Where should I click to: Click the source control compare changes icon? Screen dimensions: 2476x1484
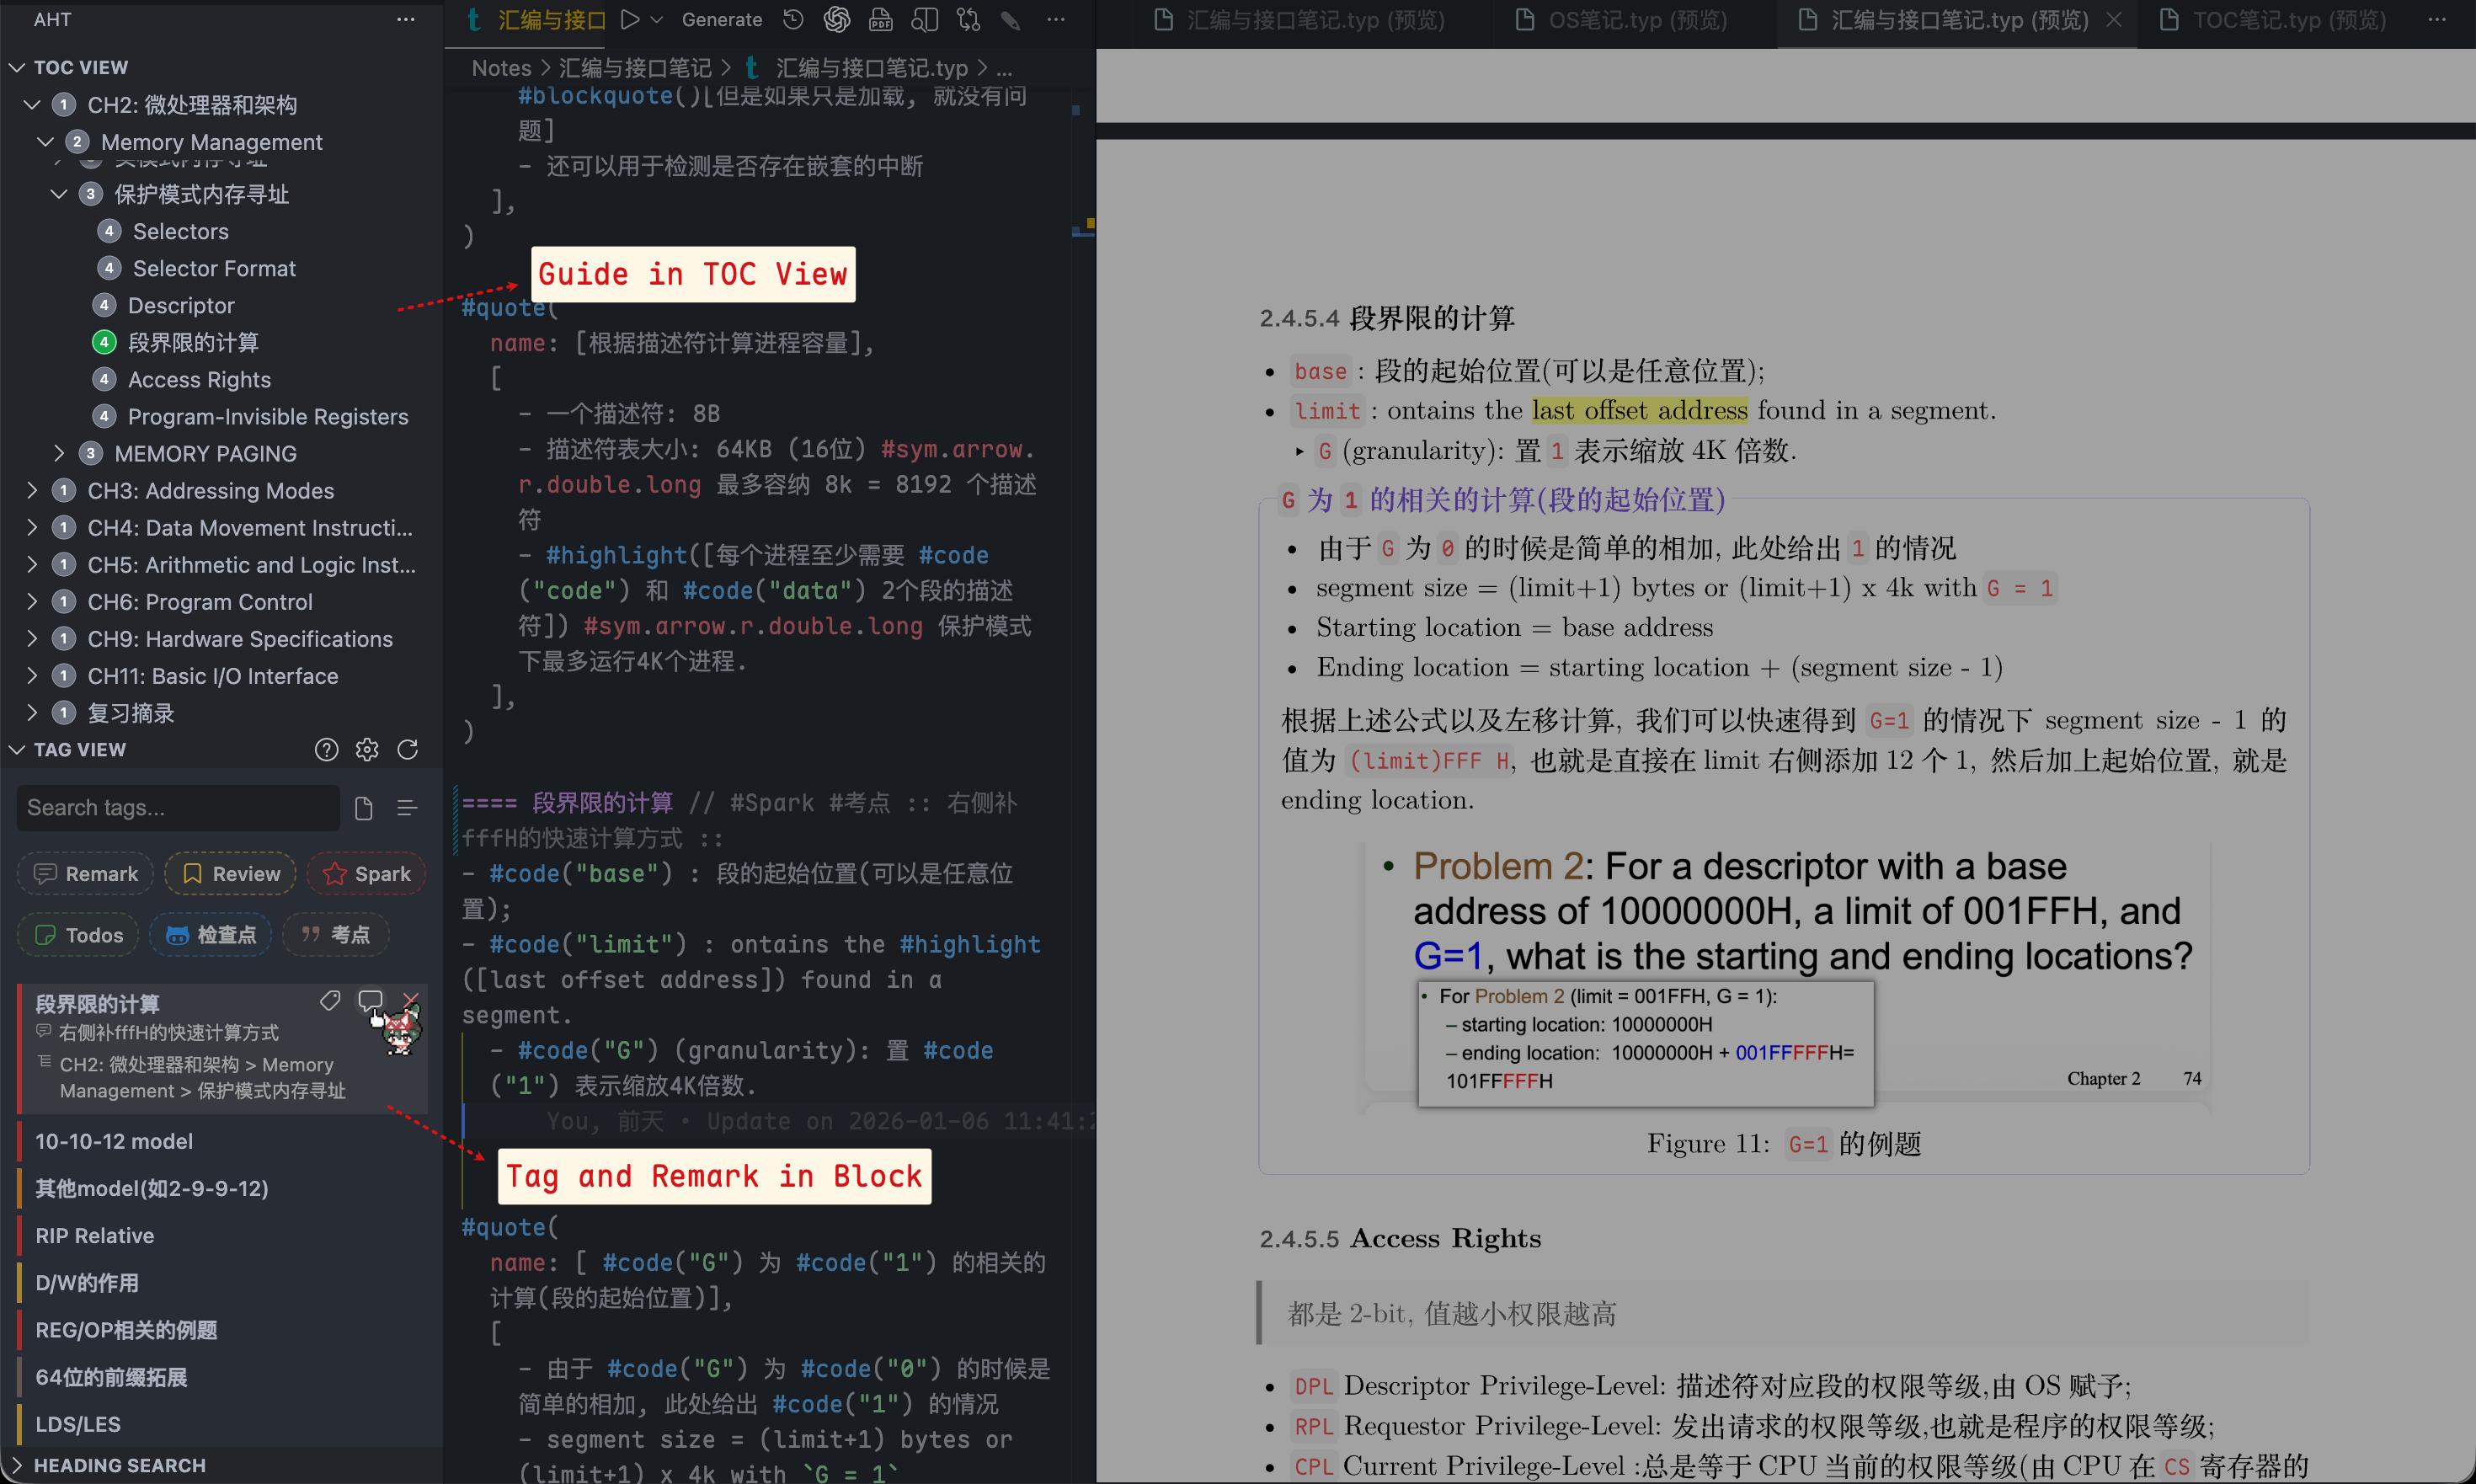pos(968,19)
